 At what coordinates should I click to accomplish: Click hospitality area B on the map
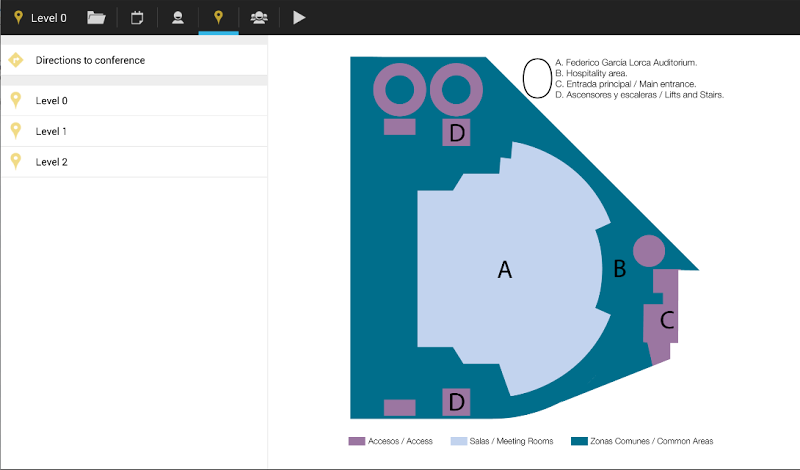[619, 268]
